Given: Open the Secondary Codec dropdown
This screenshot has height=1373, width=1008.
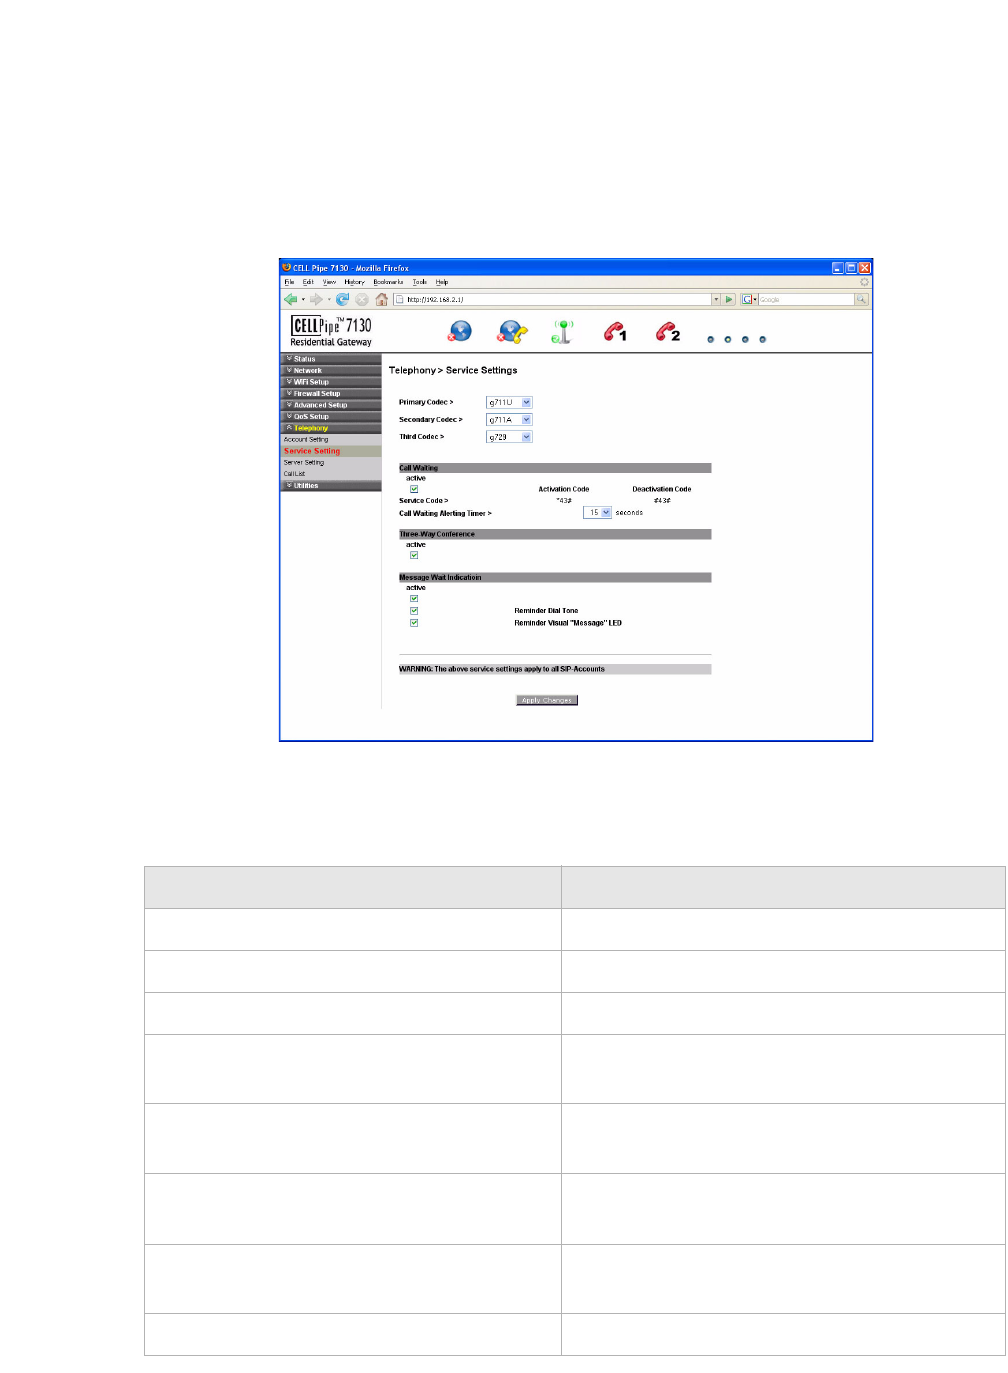Looking at the screenshot, I should point(509,420).
